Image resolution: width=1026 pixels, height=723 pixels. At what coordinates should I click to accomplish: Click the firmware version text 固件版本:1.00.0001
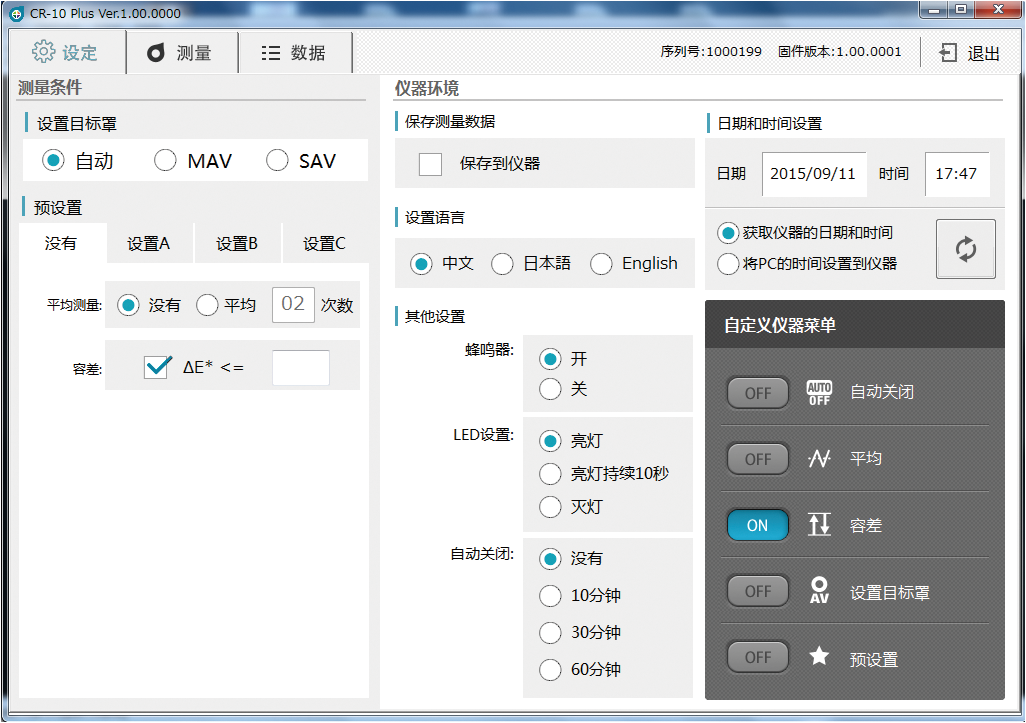click(x=840, y=52)
